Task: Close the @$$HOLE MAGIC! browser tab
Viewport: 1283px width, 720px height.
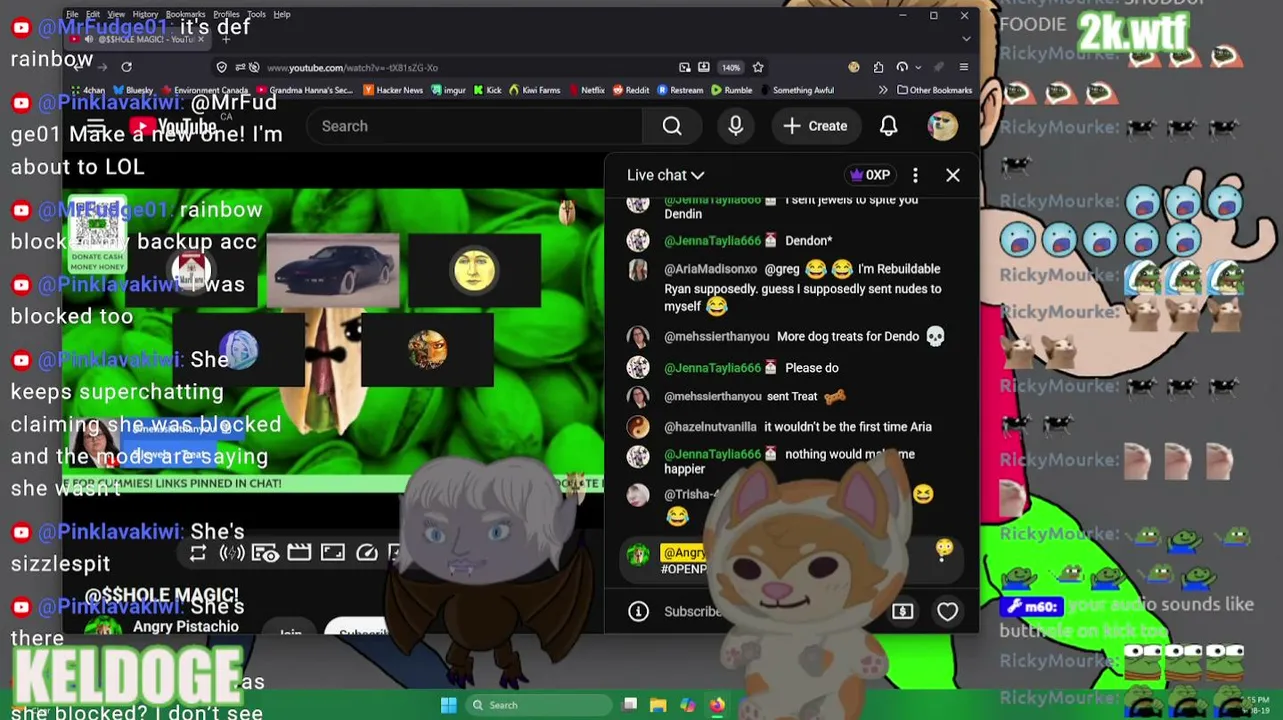Action: (x=201, y=39)
